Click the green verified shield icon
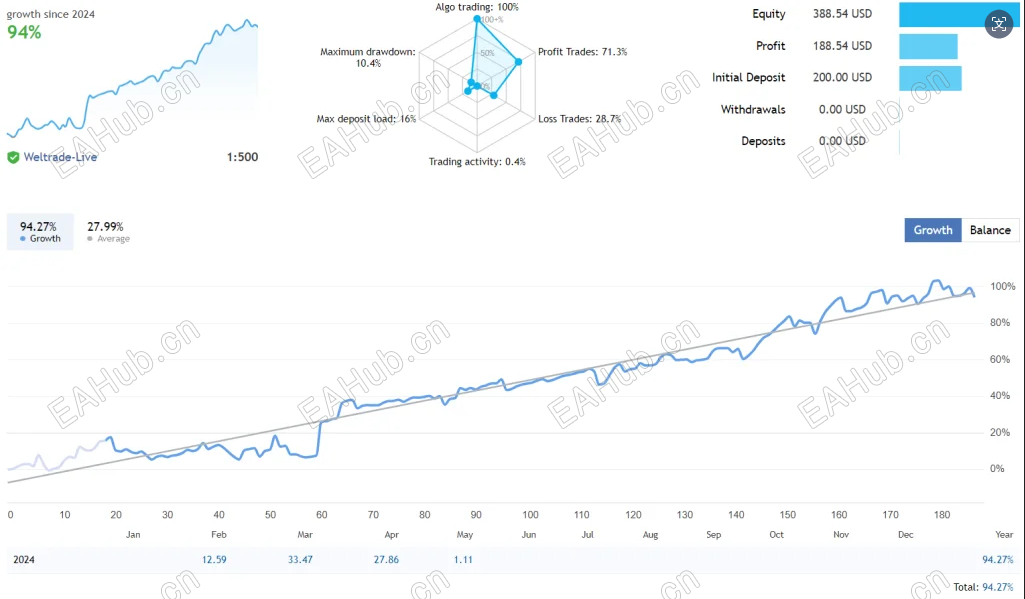This screenshot has width=1025, height=599. [x=13, y=157]
